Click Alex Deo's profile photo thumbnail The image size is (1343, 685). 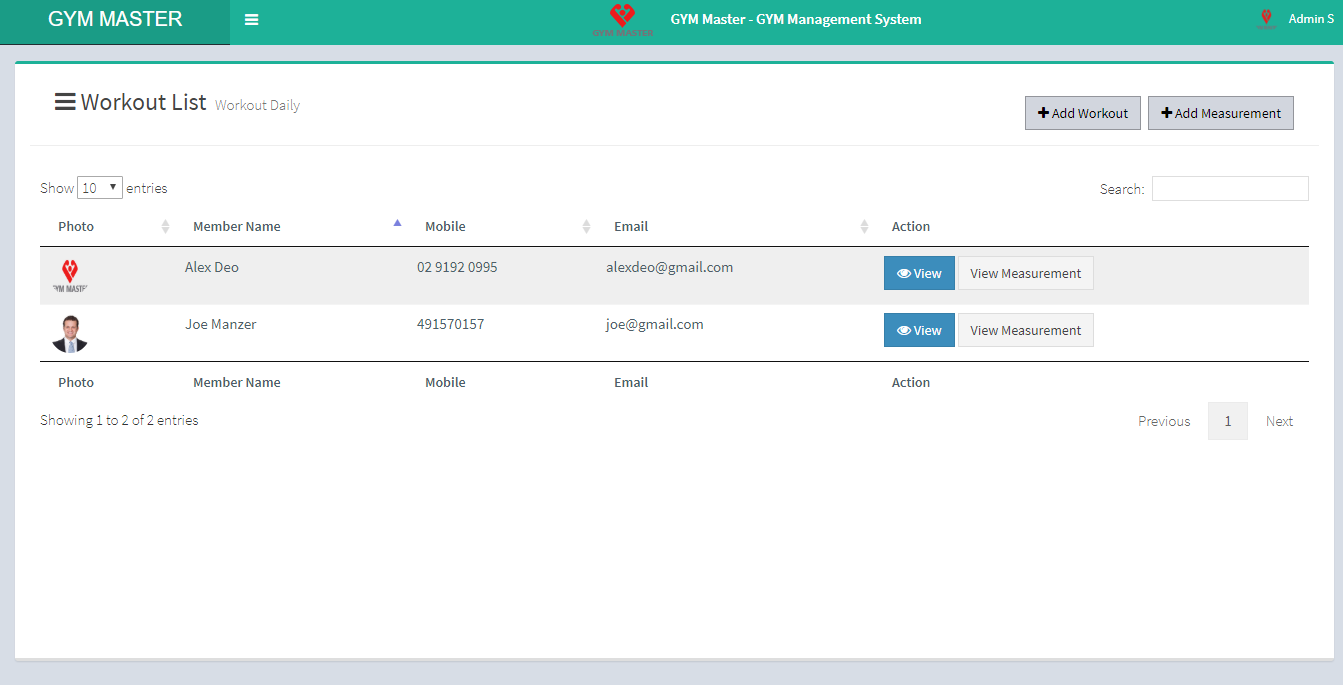click(x=70, y=275)
